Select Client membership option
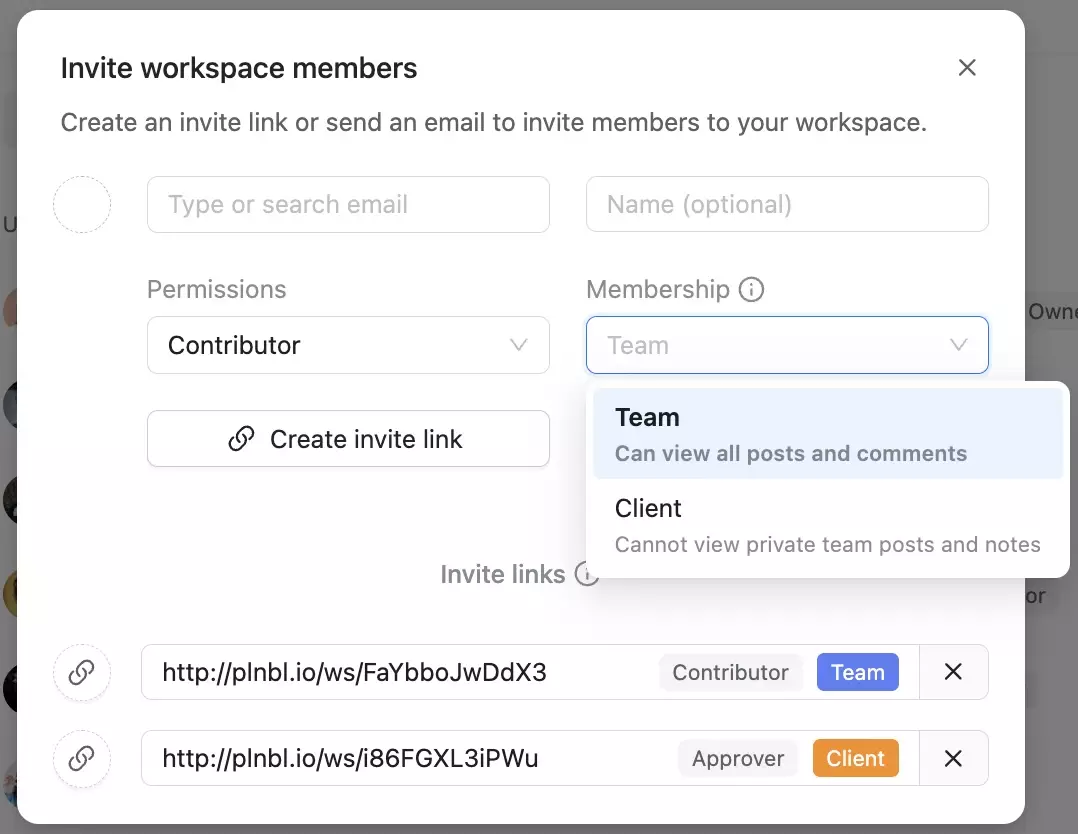 [828, 525]
